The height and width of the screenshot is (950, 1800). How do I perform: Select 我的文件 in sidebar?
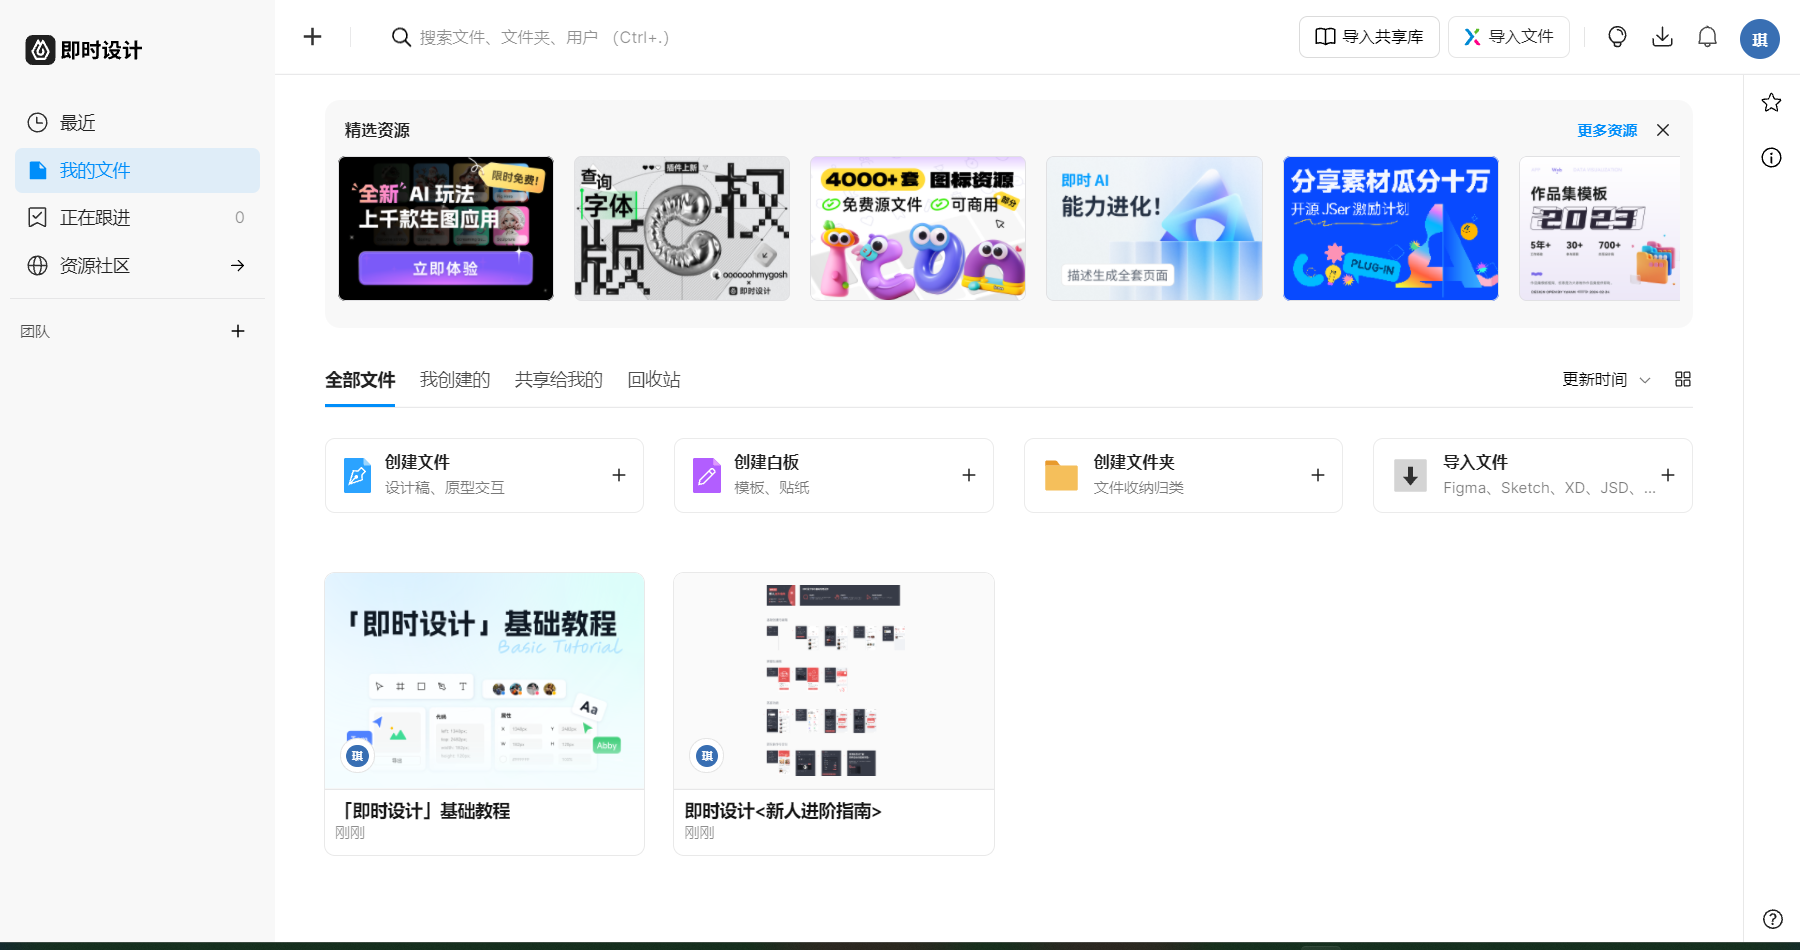click(138, 170)
